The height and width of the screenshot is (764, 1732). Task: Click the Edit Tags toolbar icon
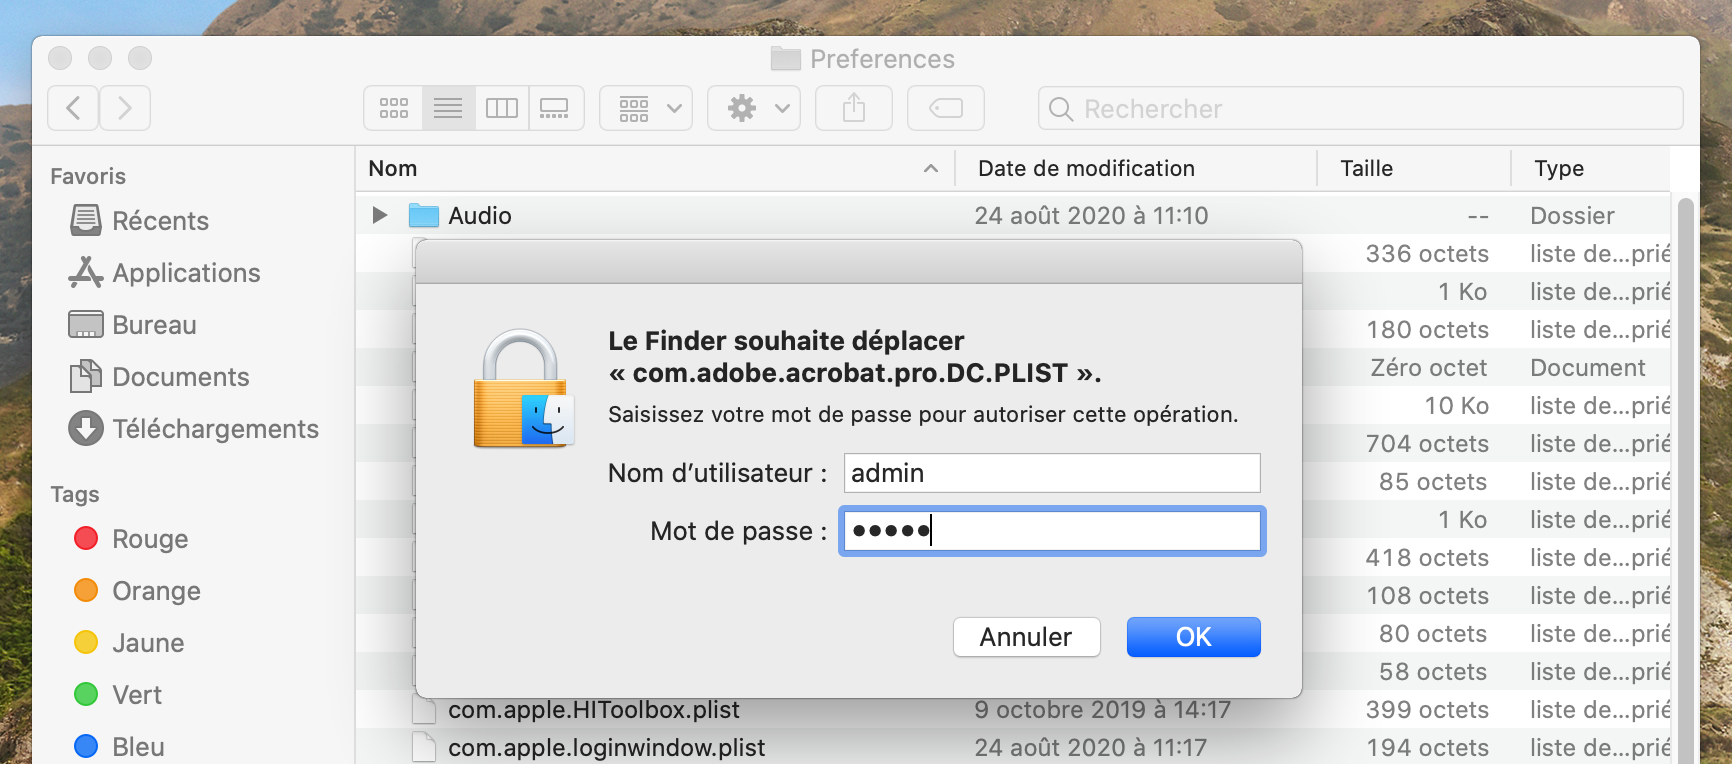tap(945, 108)
